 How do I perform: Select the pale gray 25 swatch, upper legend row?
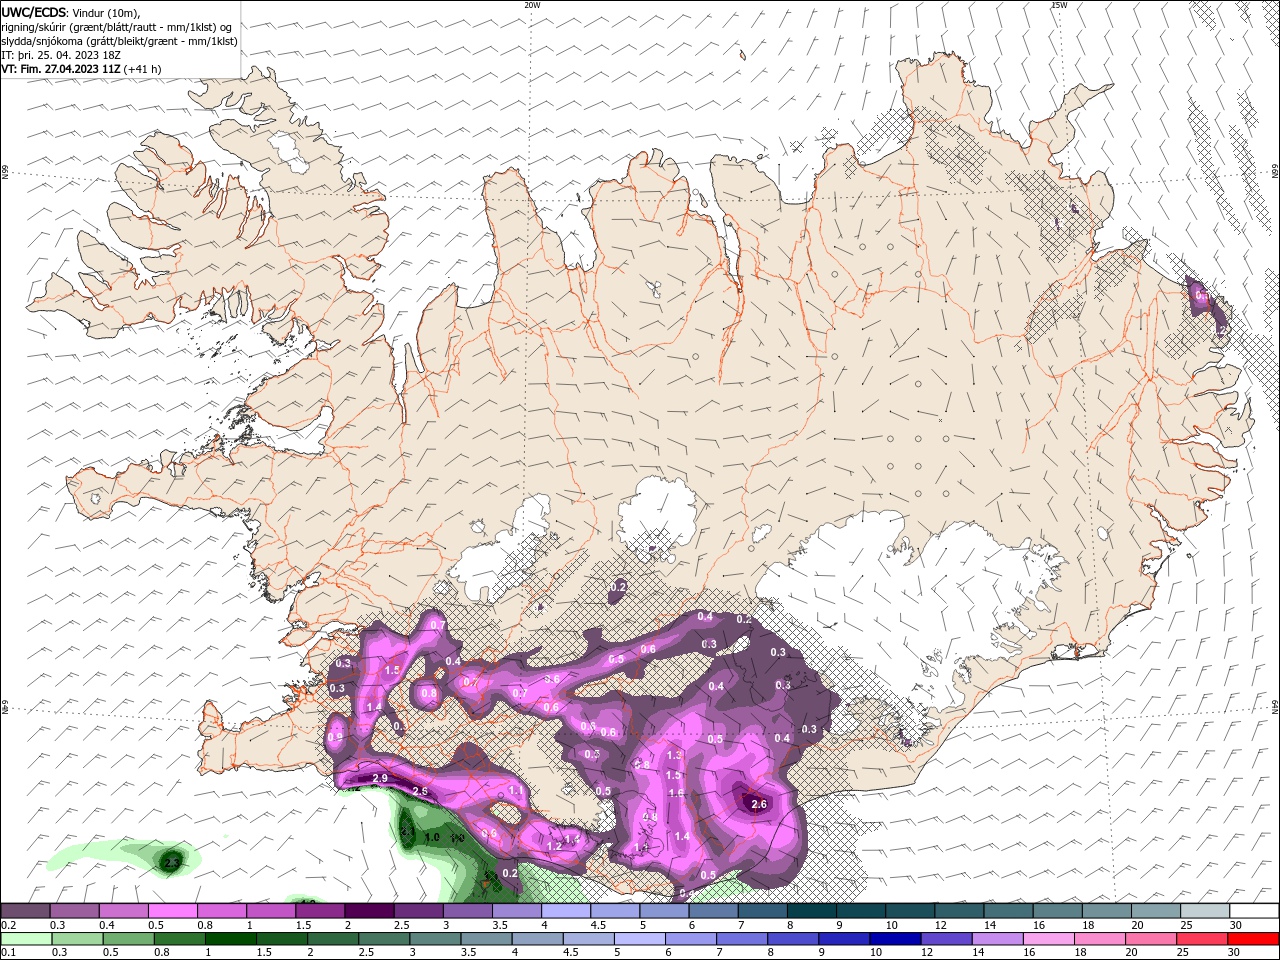pyautogui.click(x=1205, y=911)
